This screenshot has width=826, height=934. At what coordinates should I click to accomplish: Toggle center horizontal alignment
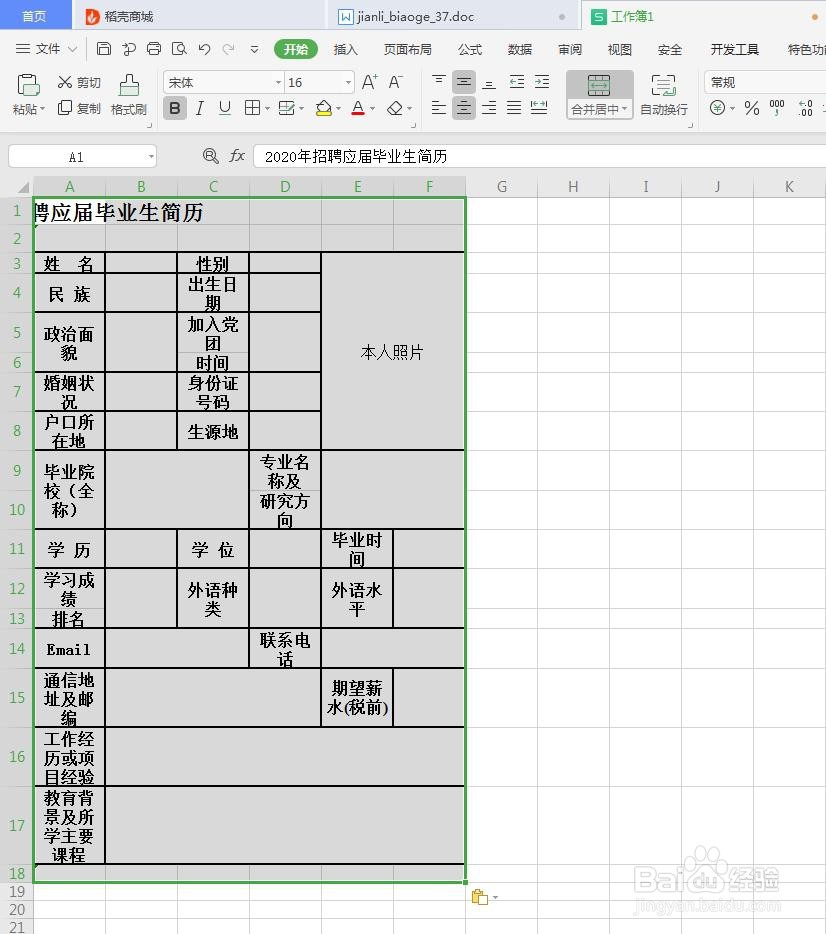pyautogui.click(x=463, y=108)
